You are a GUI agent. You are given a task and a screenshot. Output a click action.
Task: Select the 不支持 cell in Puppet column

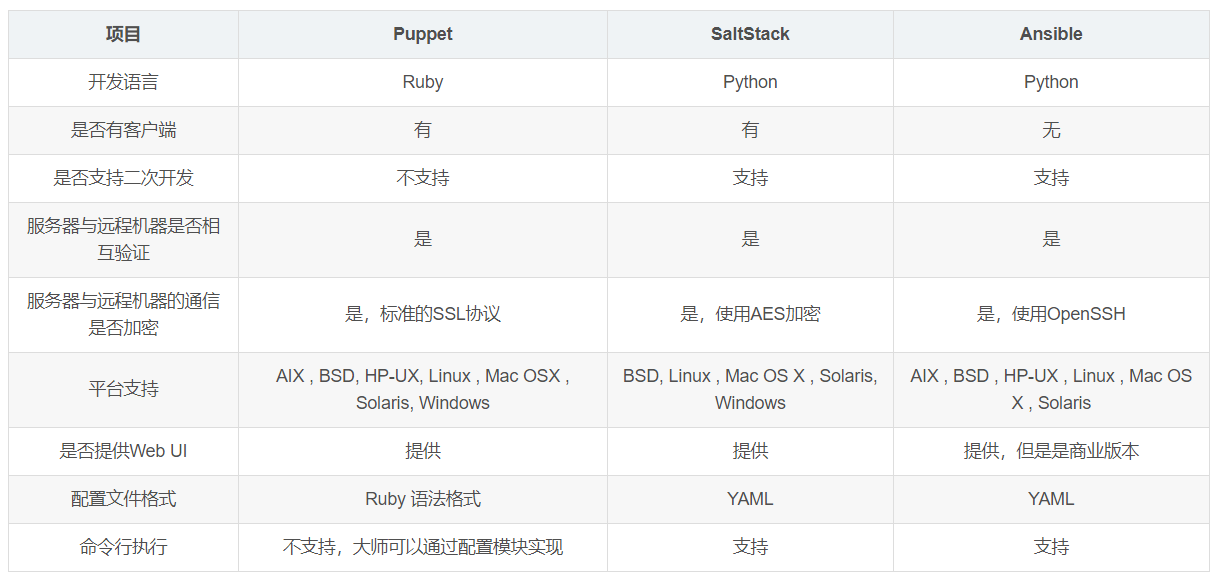click(x=422, y=178)
